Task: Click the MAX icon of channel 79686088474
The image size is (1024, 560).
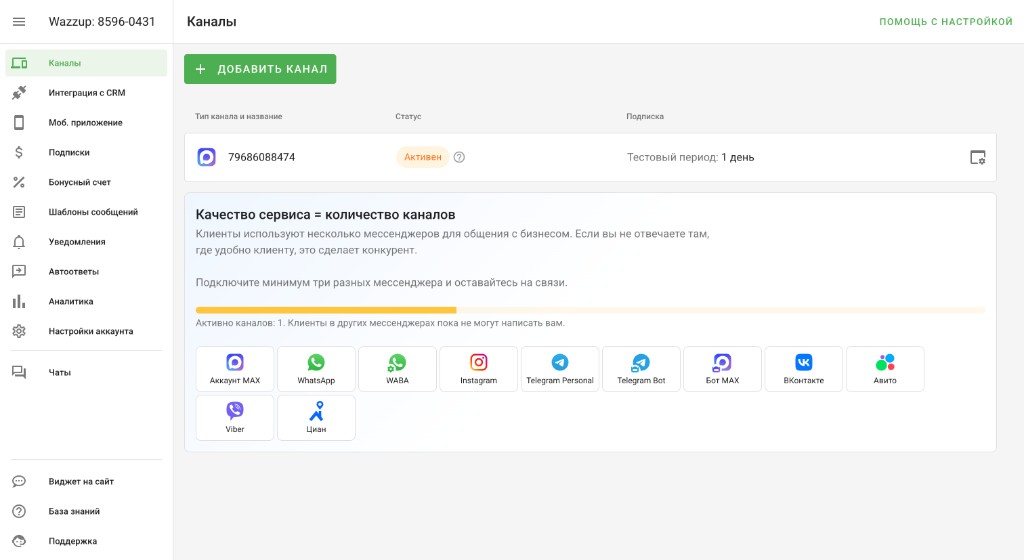Action: [x=206, y=157]
